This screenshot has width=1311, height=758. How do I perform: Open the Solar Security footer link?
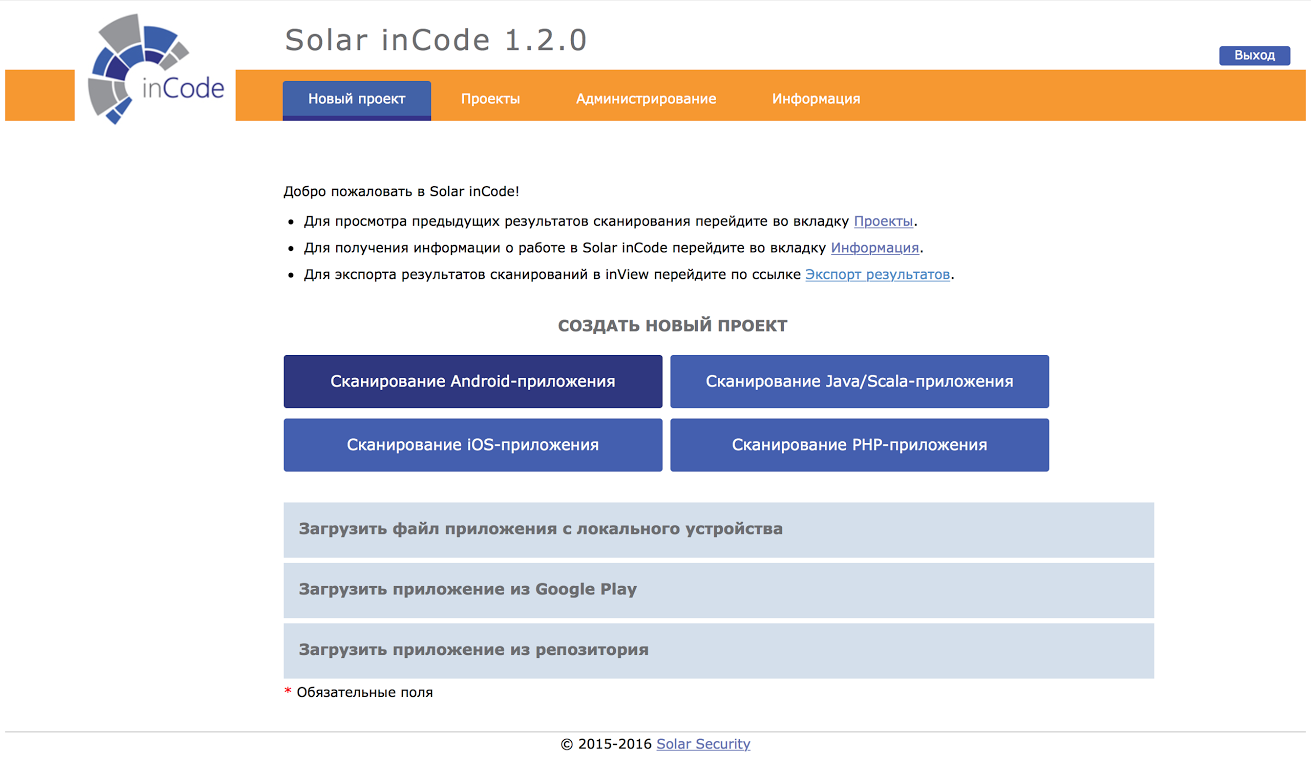703,744
